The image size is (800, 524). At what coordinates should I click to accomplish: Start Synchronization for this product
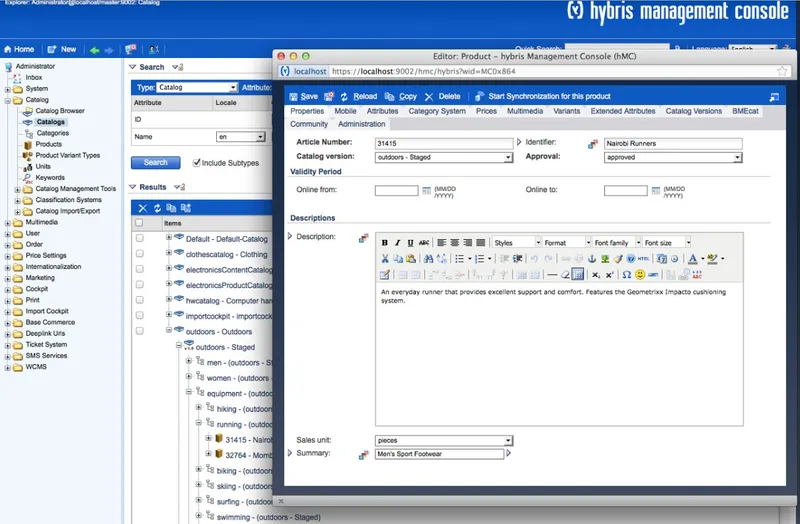tap(543, 96)
